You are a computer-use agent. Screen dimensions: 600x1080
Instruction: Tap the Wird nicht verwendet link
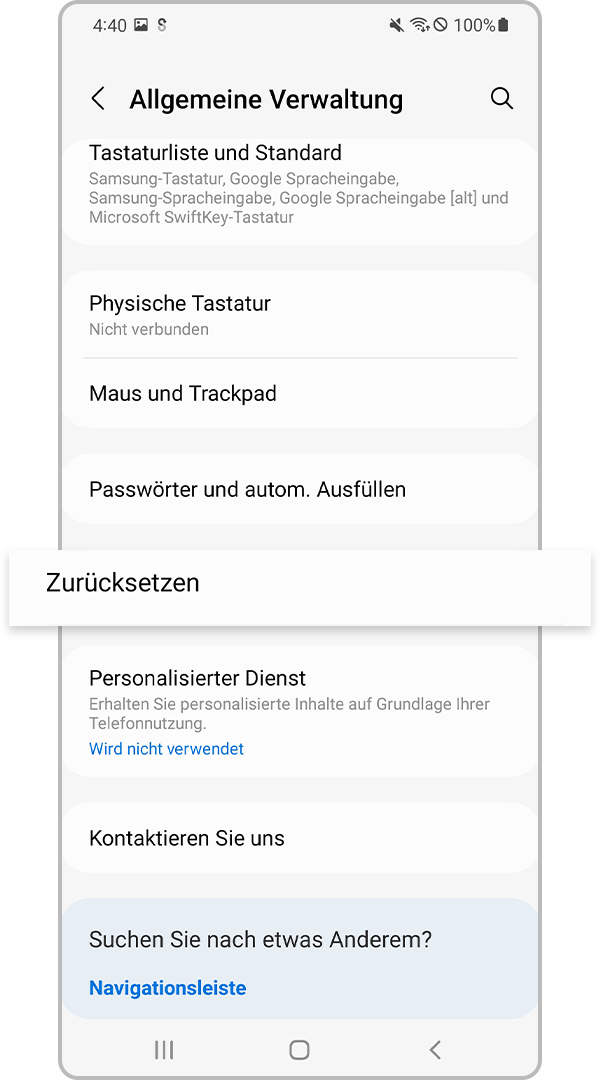[x=166, y=748]
